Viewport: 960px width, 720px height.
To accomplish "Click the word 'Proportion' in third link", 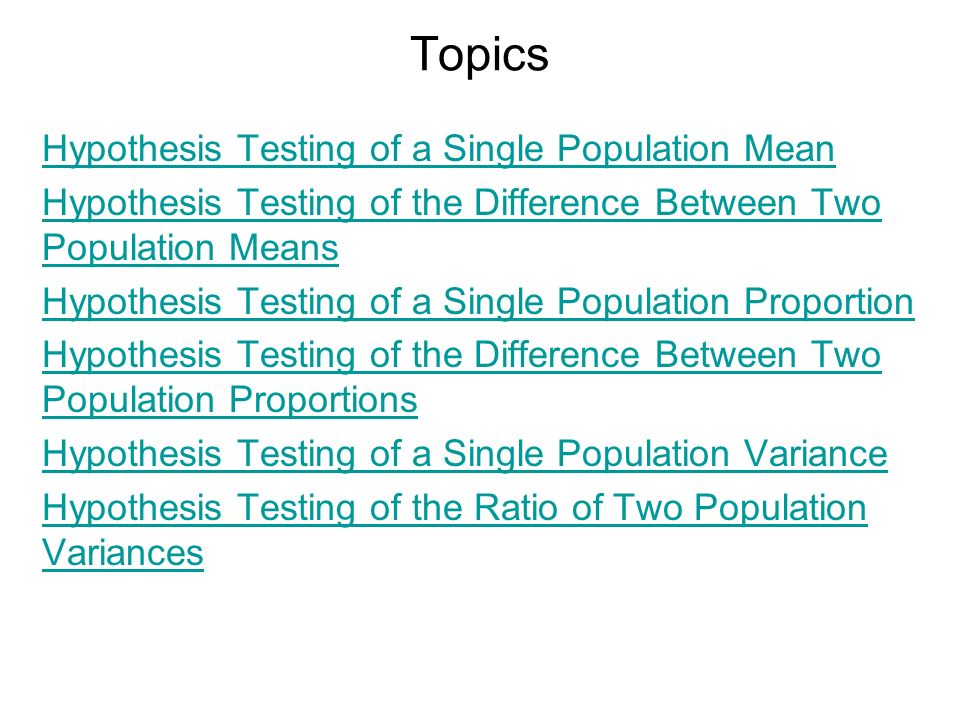I will click(829, 303).
